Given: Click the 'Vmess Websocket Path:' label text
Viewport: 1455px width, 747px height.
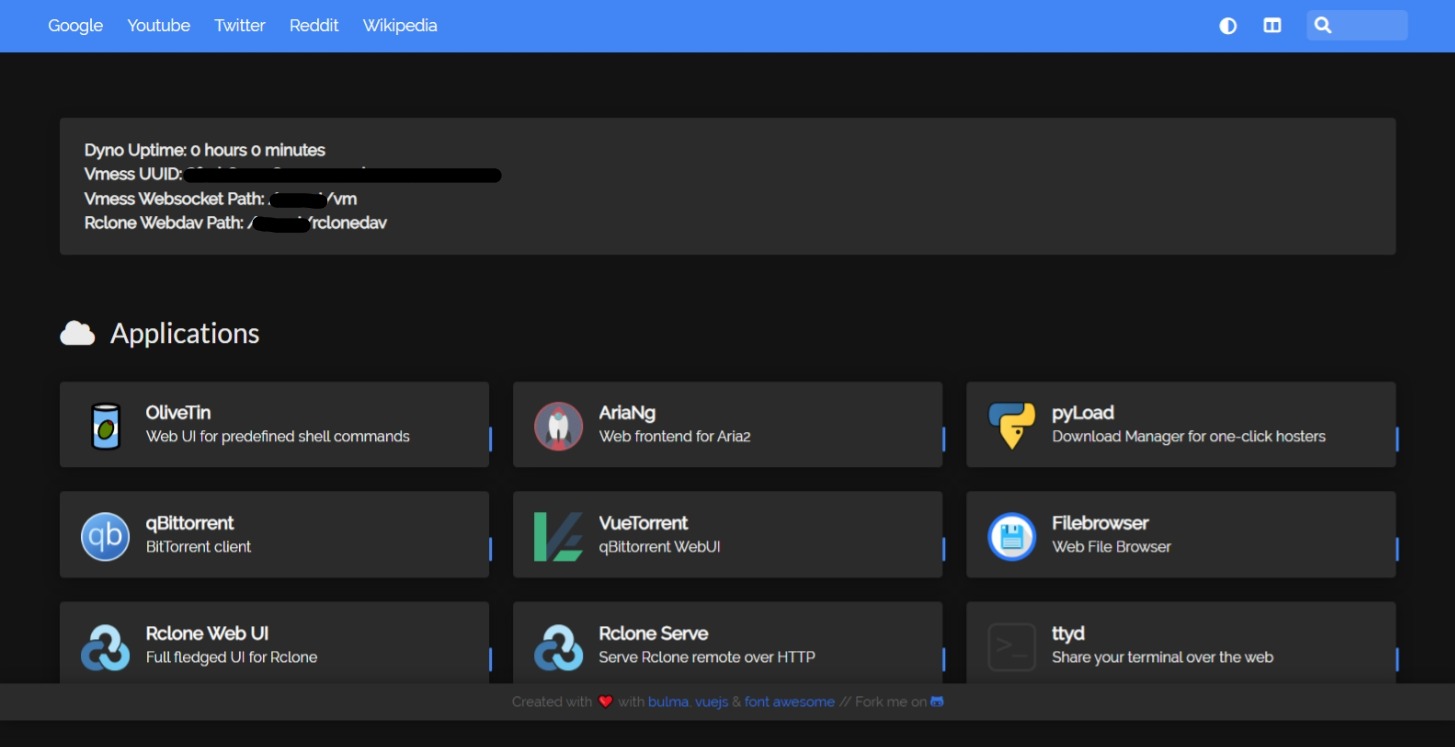Looking at the screenshot, I should (x=175, y=198).
